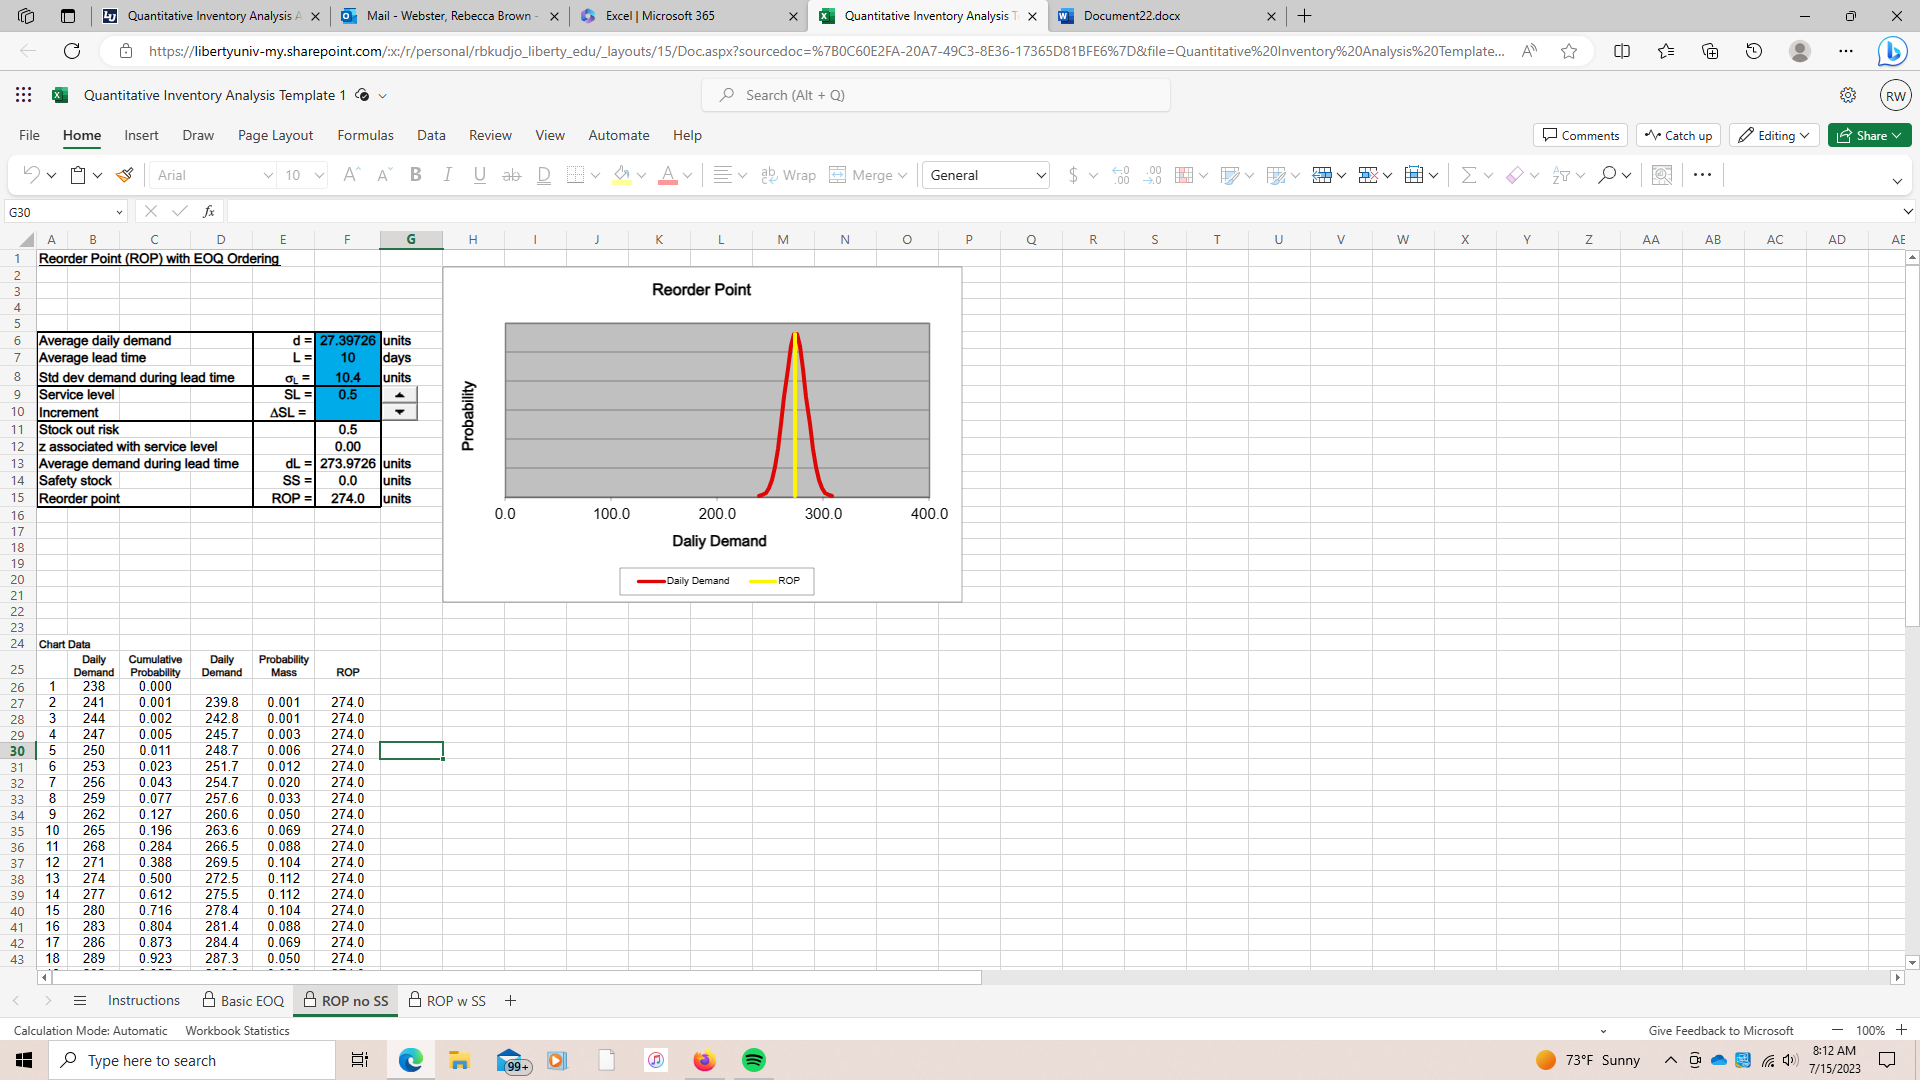Open the Name Box dropdown showing G30
The image size is (1920, 1080).
119,212
